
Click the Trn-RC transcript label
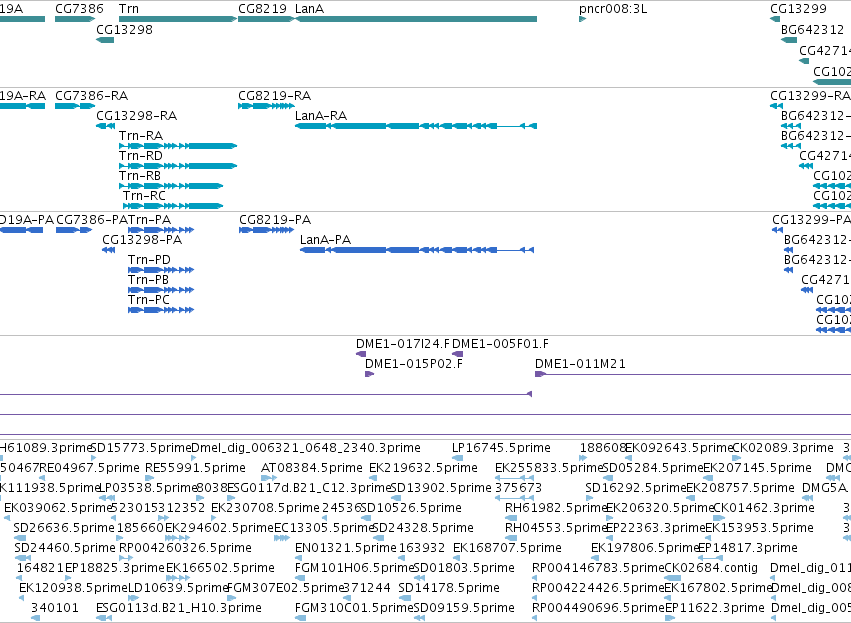coord(144,196)
